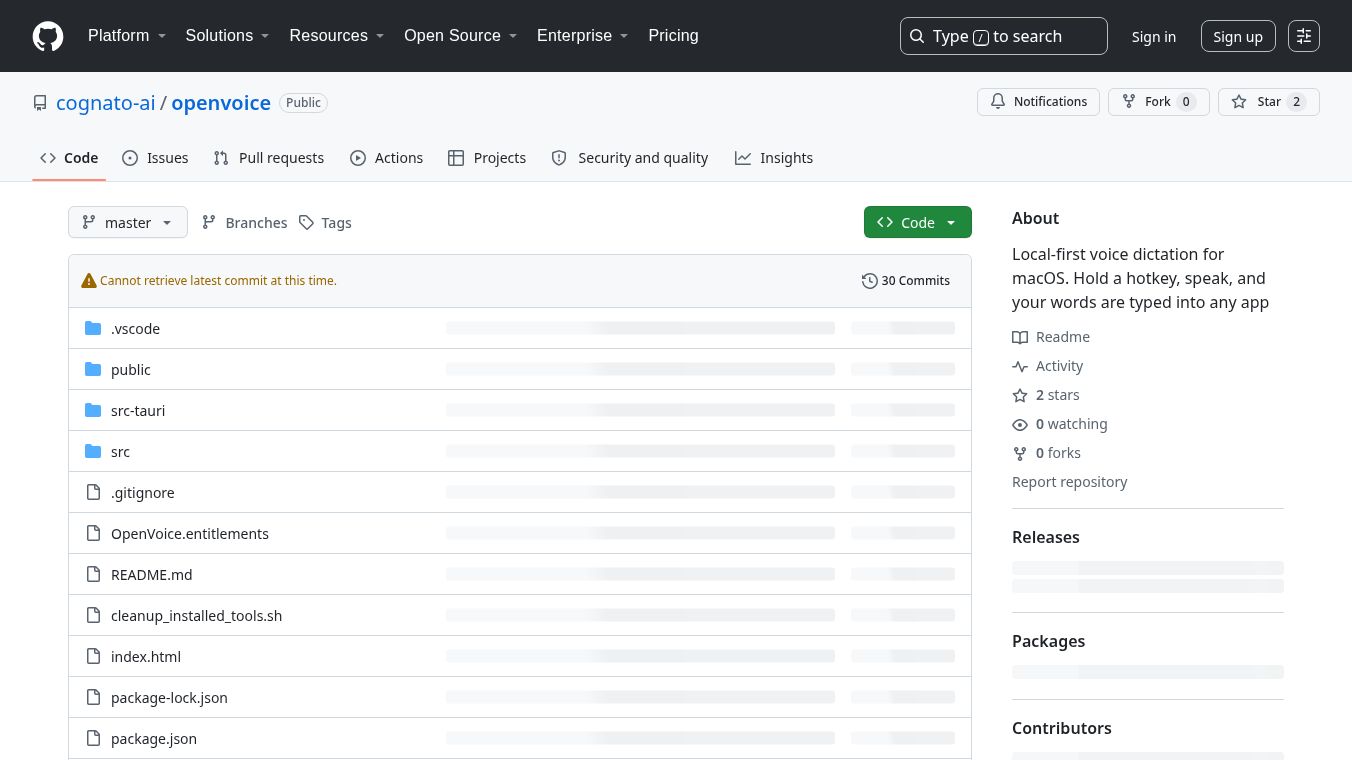Open the cognato-ai owner page

(106, 103)
